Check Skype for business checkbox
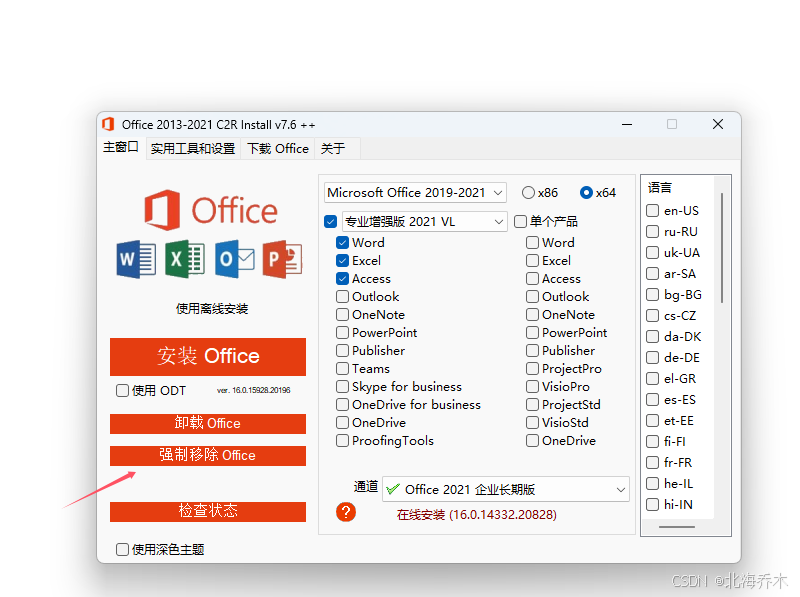 [342, 386]
